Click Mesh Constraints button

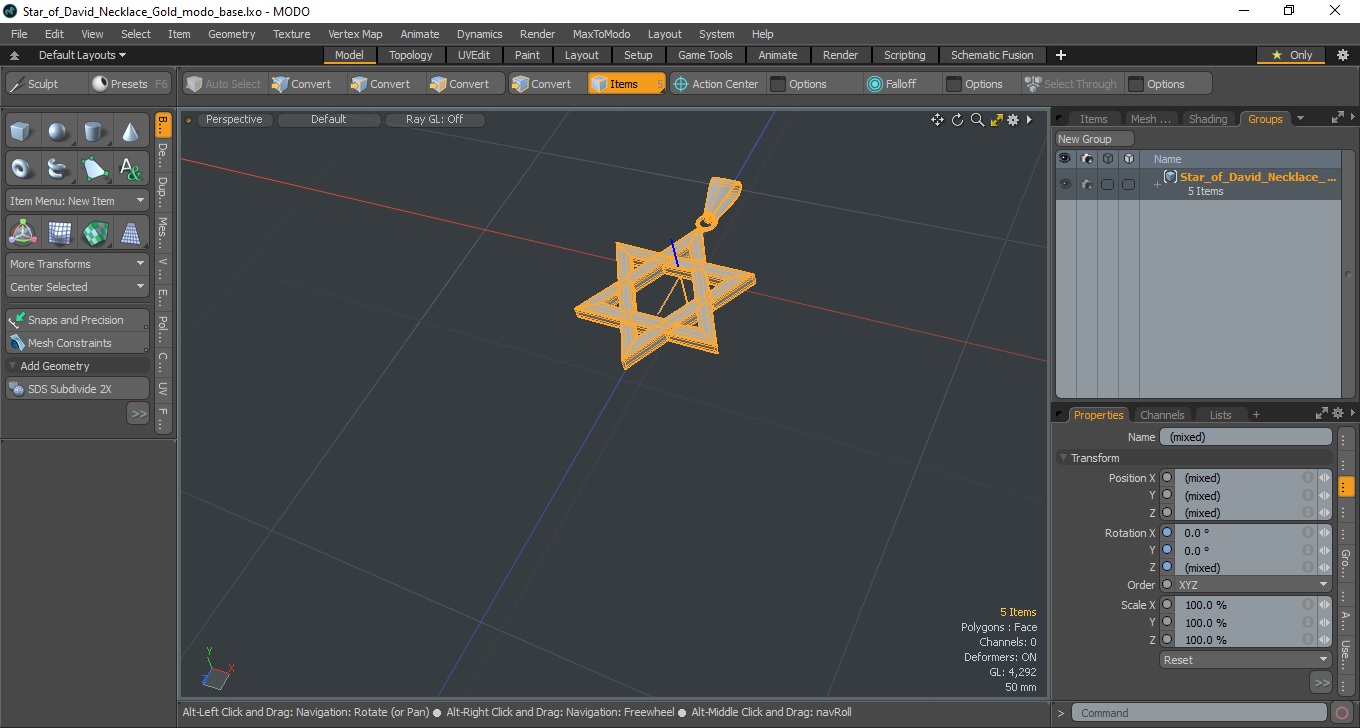coord(77,343)
